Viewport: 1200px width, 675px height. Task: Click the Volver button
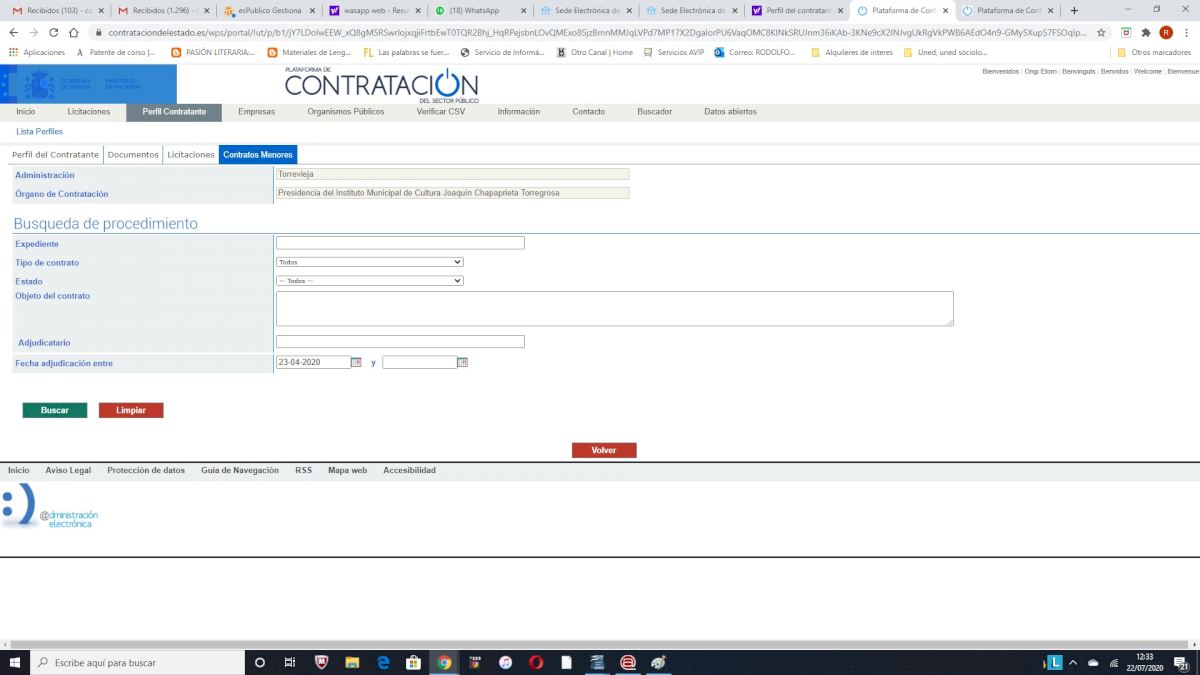604,450
